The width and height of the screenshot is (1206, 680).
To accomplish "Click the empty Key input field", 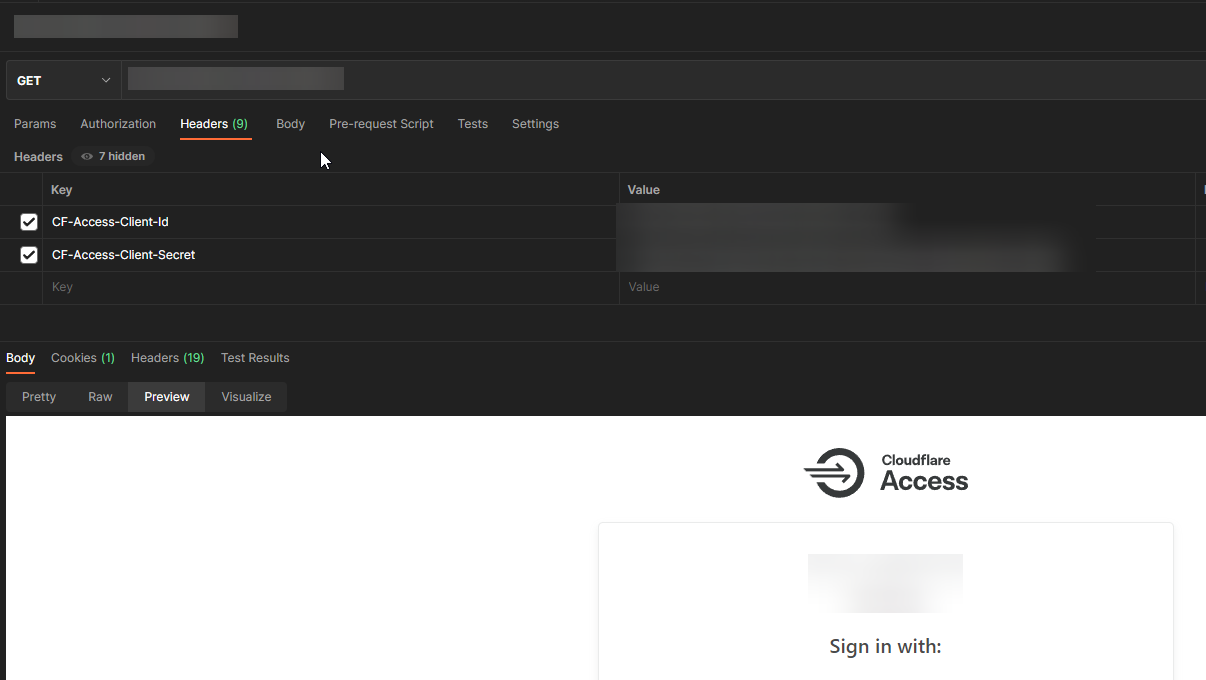I will tap(330, 287).
